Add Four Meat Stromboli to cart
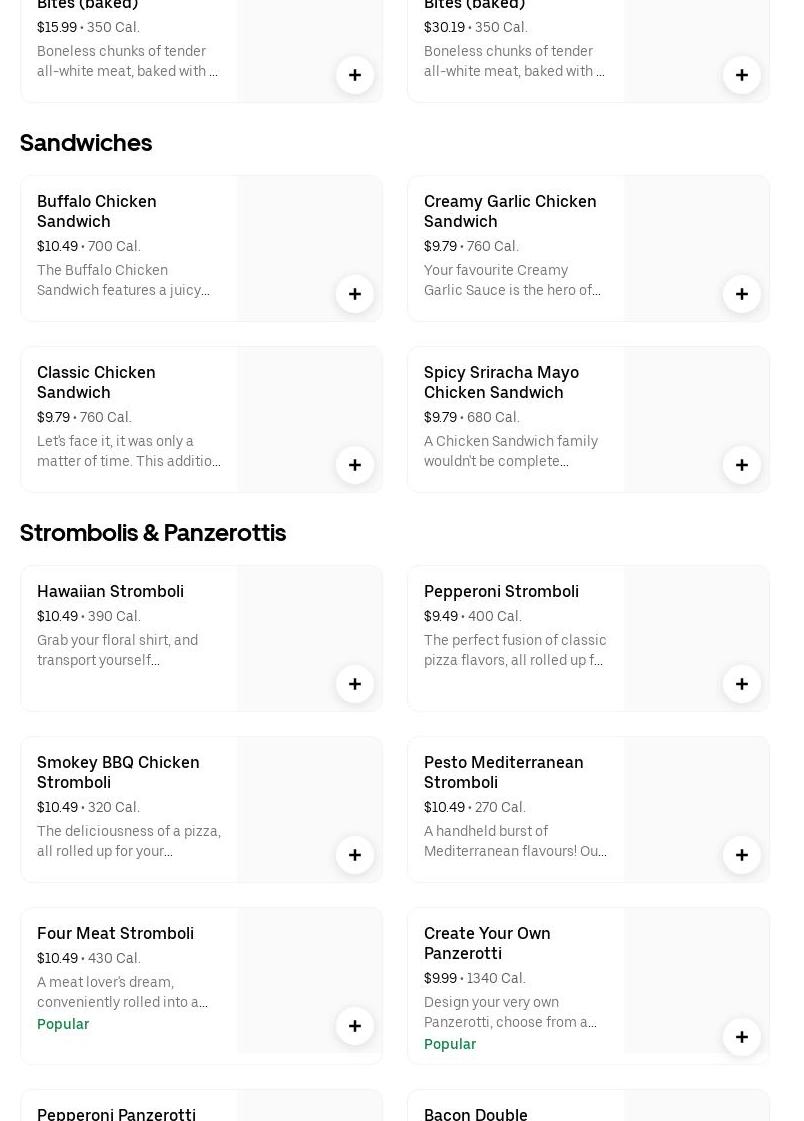The image size is (804, 1121). pyautogui.click(x=355, y=1026)
